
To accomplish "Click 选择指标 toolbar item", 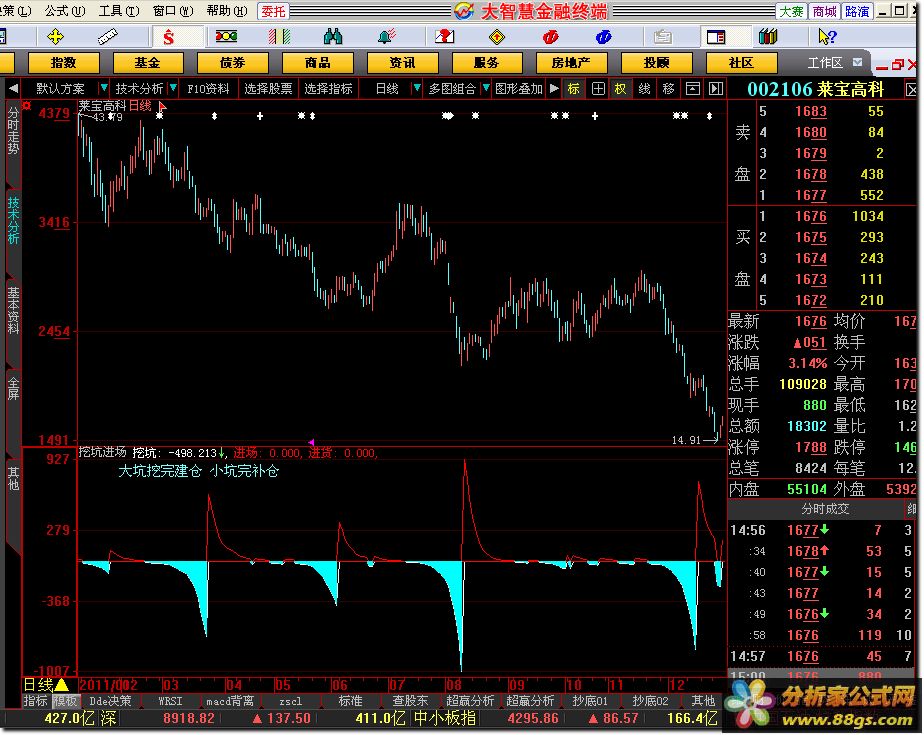I will [x=328, y=89].
